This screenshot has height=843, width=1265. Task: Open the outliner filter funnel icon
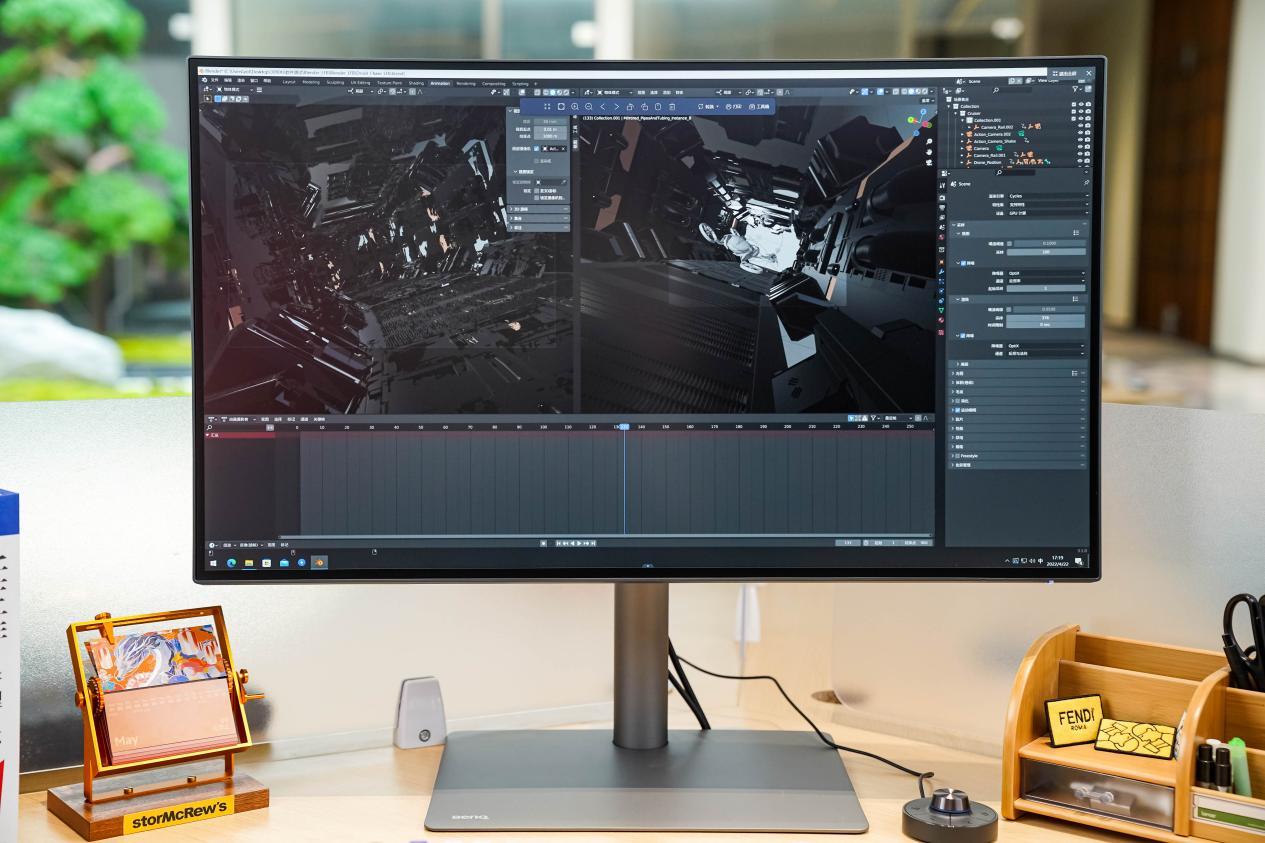(1075, 89)
